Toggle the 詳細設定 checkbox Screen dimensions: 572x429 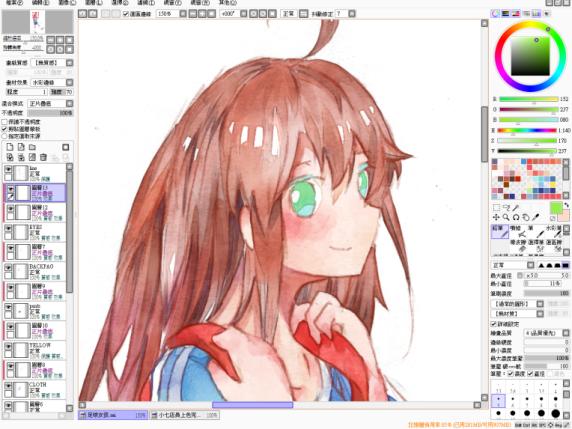[494, 324]
